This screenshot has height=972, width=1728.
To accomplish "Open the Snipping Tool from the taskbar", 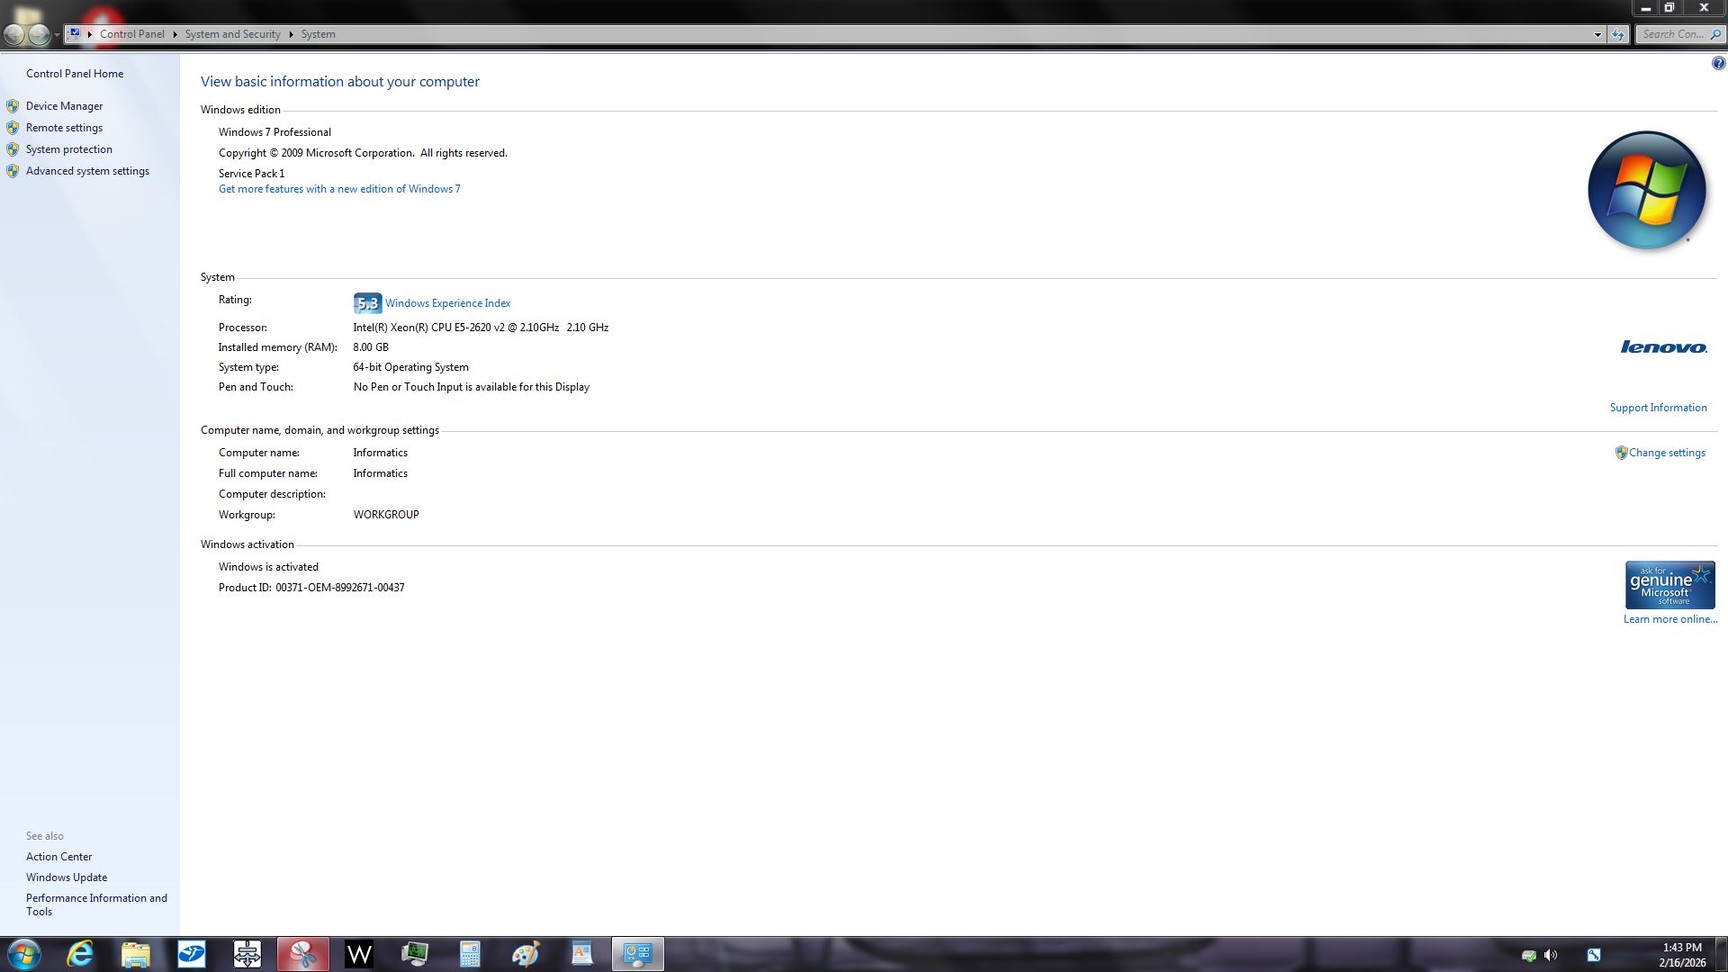I will tap(302, 954).
